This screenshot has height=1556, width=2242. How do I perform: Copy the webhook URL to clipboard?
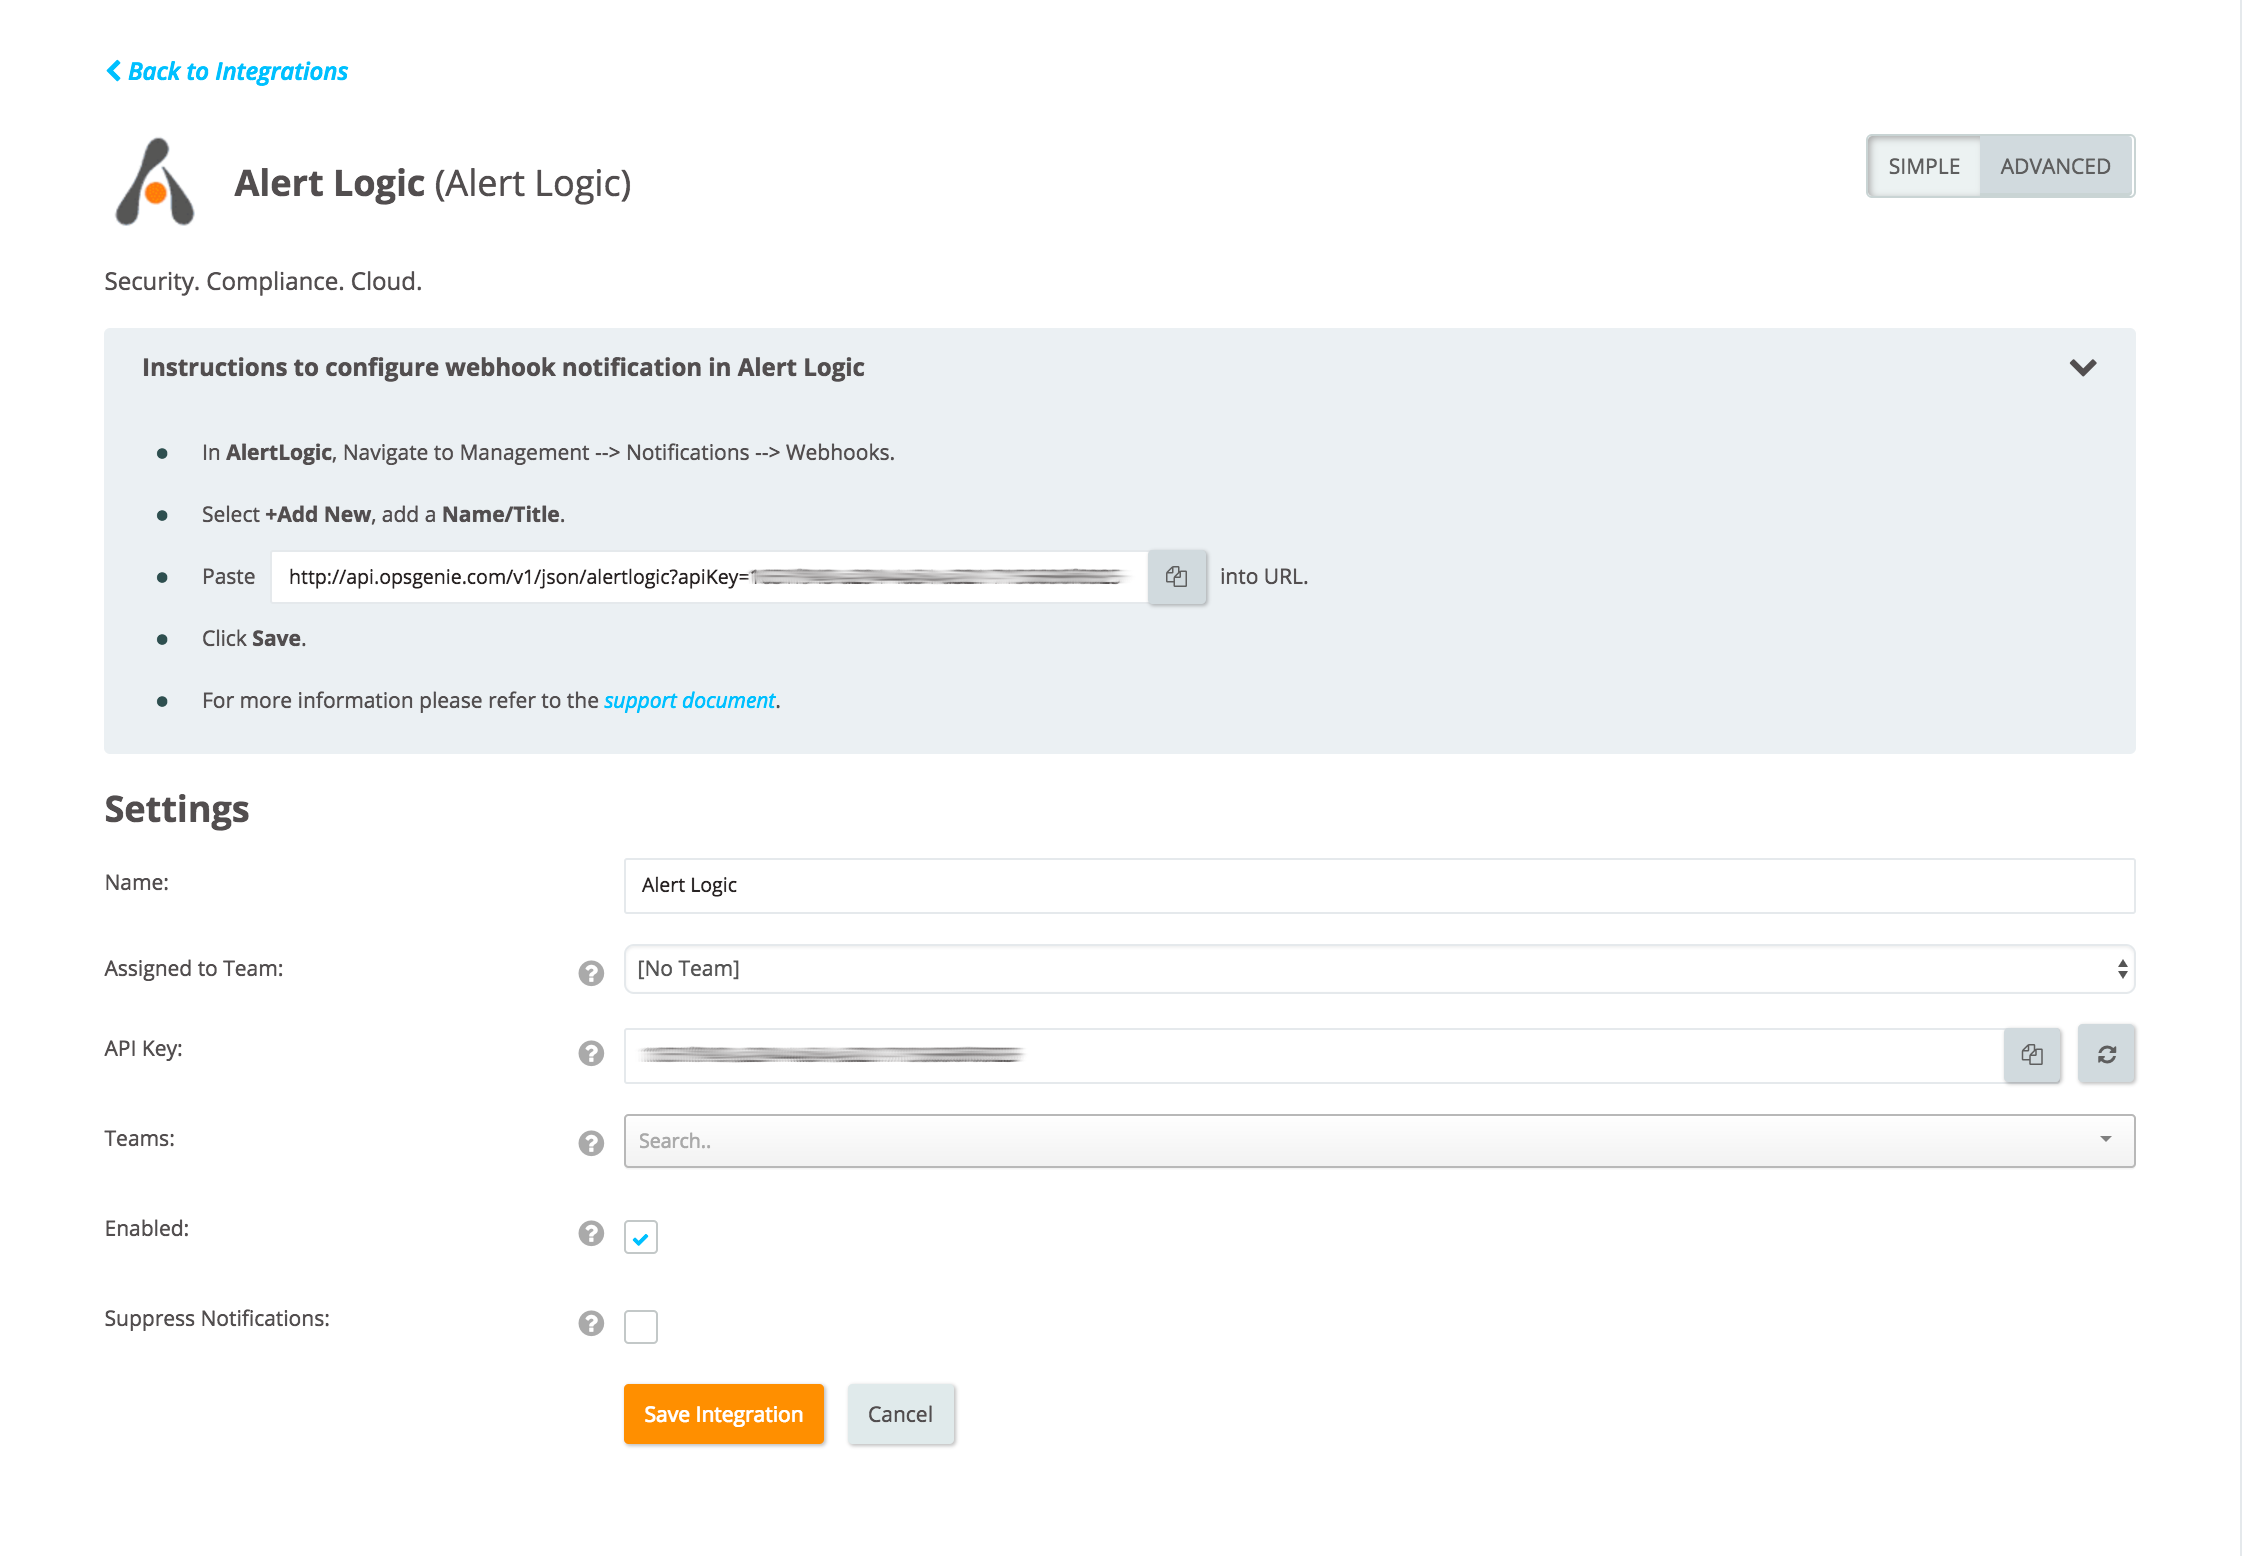click(1177, 577)
